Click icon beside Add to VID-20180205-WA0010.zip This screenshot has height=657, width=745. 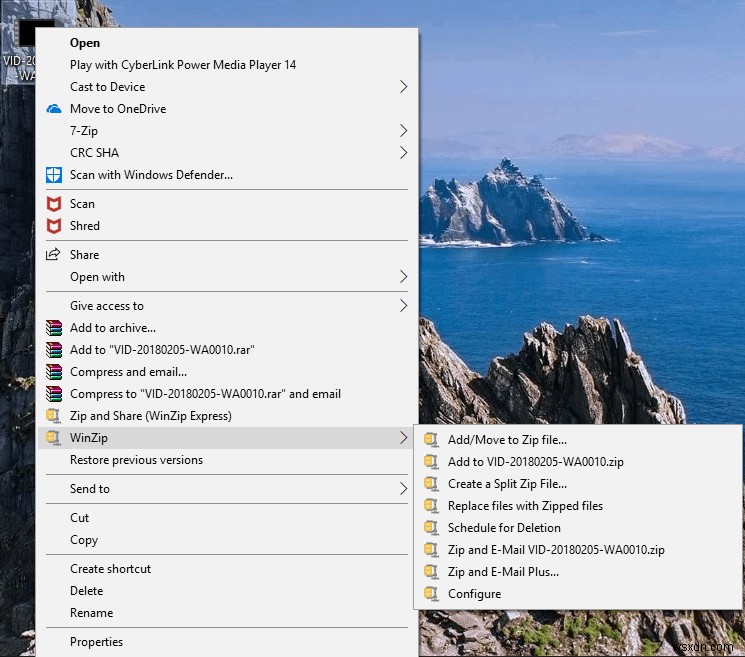pyautogui.click(x=431, y=462)
